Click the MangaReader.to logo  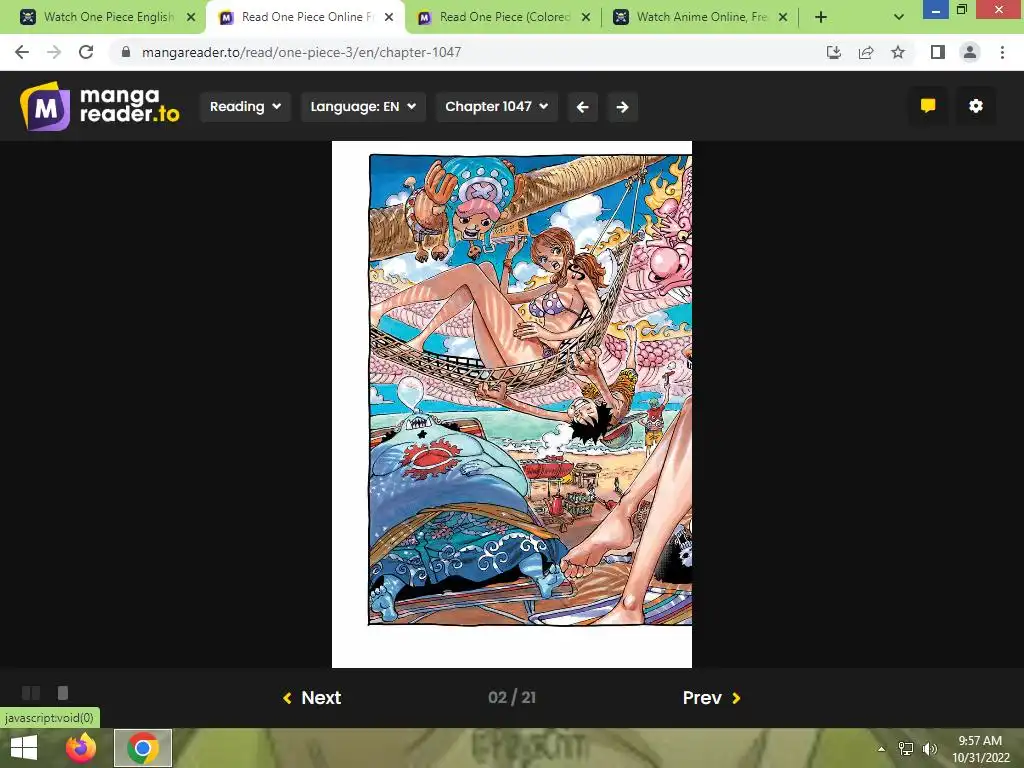[x=100, y=106]
